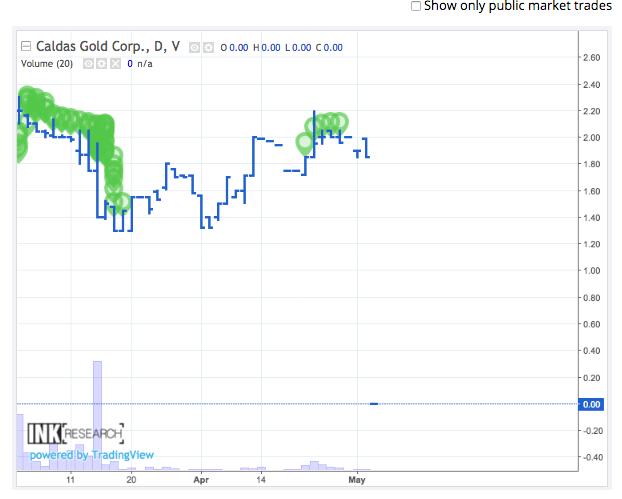This screenshot has height=499, width=622.
Task: Click the '11' date label on time axis
Action: pyautogui.click(x=70, y=480)
